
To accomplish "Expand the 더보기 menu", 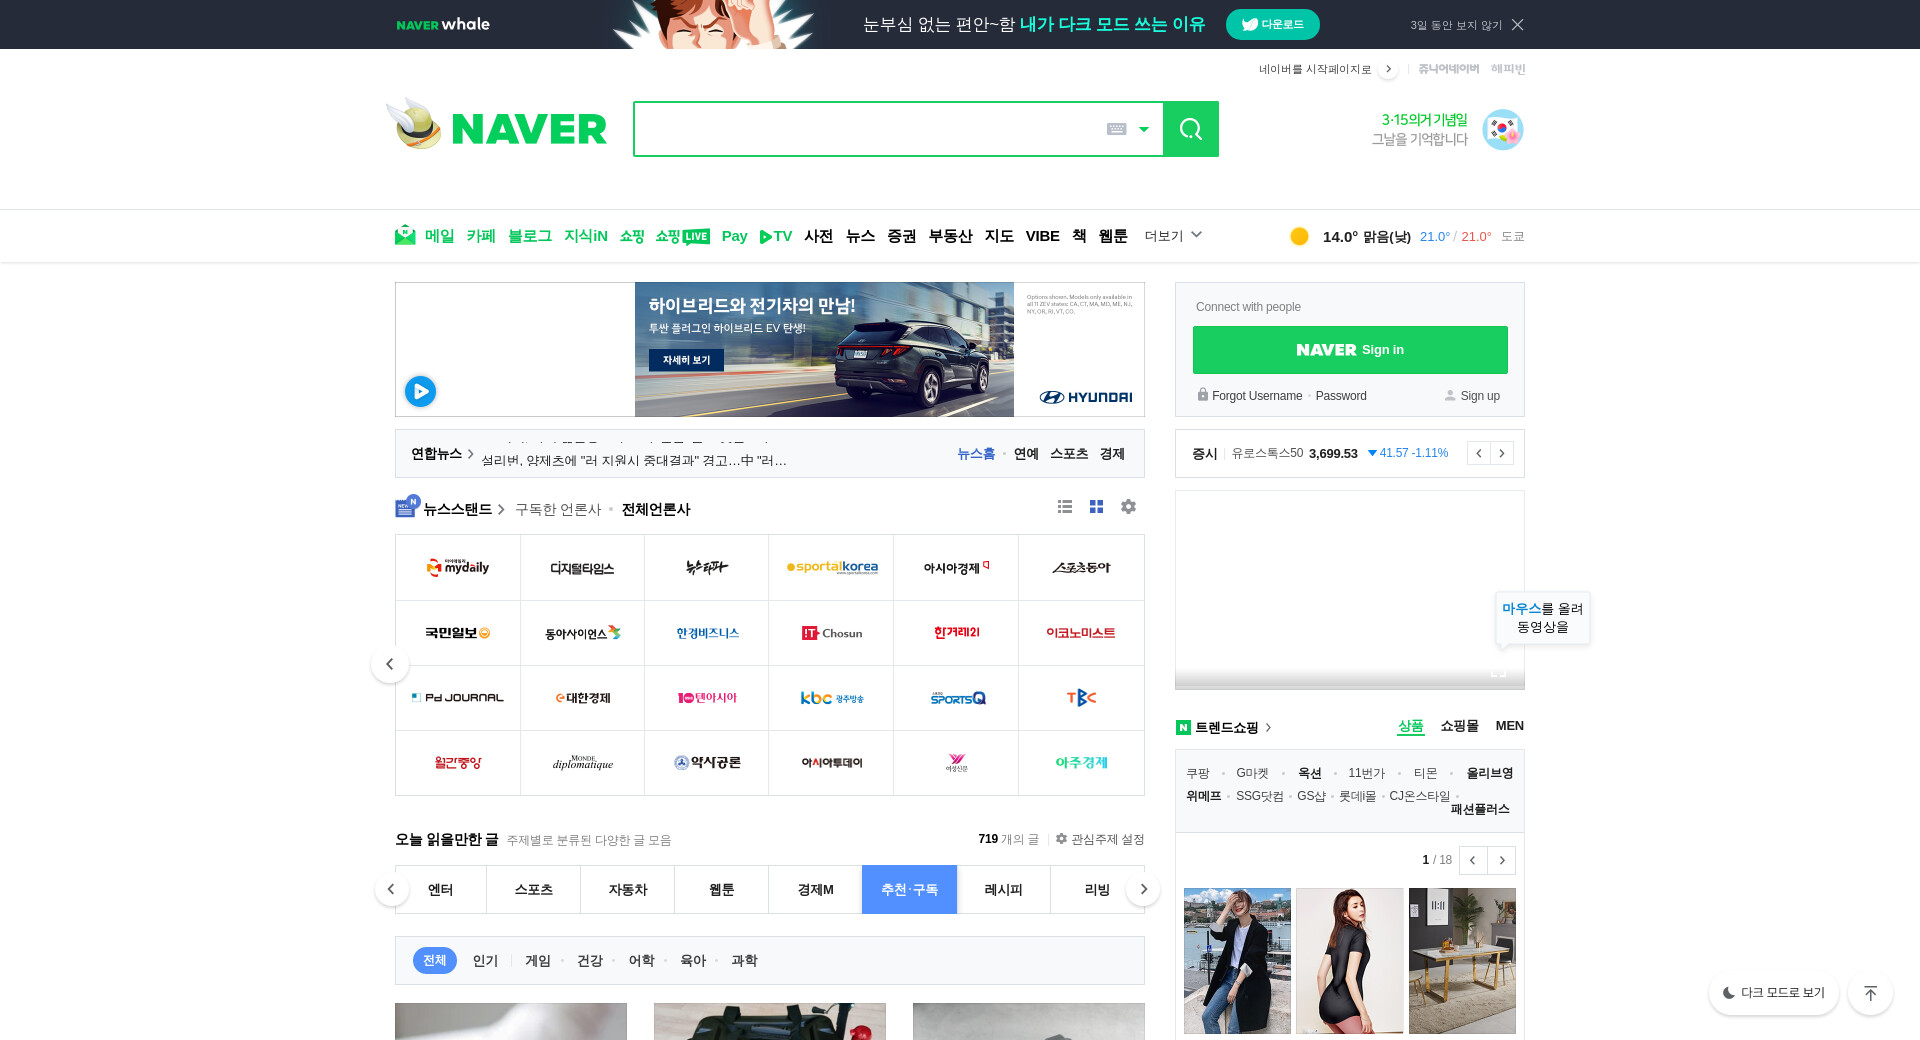I will (1173, 236).
